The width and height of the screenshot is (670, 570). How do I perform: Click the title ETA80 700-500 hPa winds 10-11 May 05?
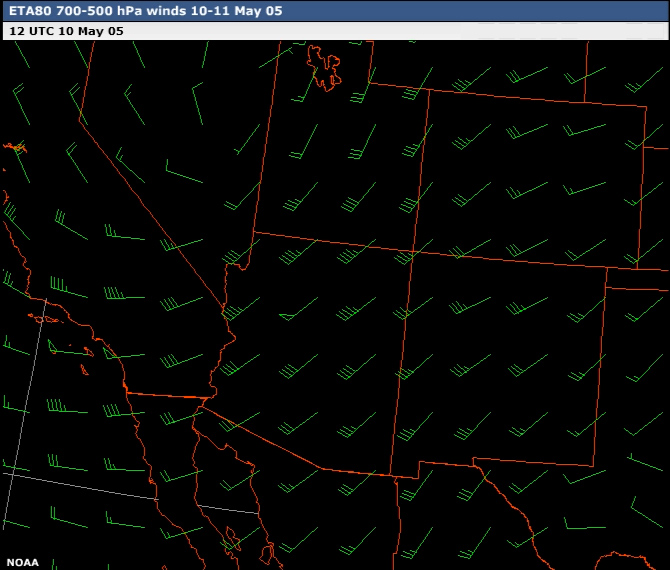pos(145,11)
